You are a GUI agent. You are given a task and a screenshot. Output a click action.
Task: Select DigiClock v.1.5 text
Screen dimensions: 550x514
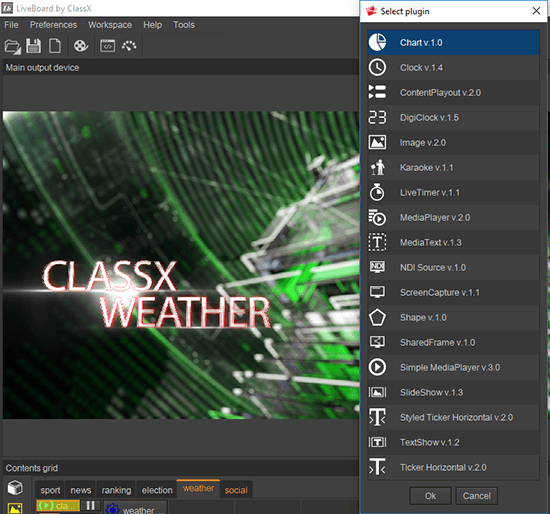point(429,118)
